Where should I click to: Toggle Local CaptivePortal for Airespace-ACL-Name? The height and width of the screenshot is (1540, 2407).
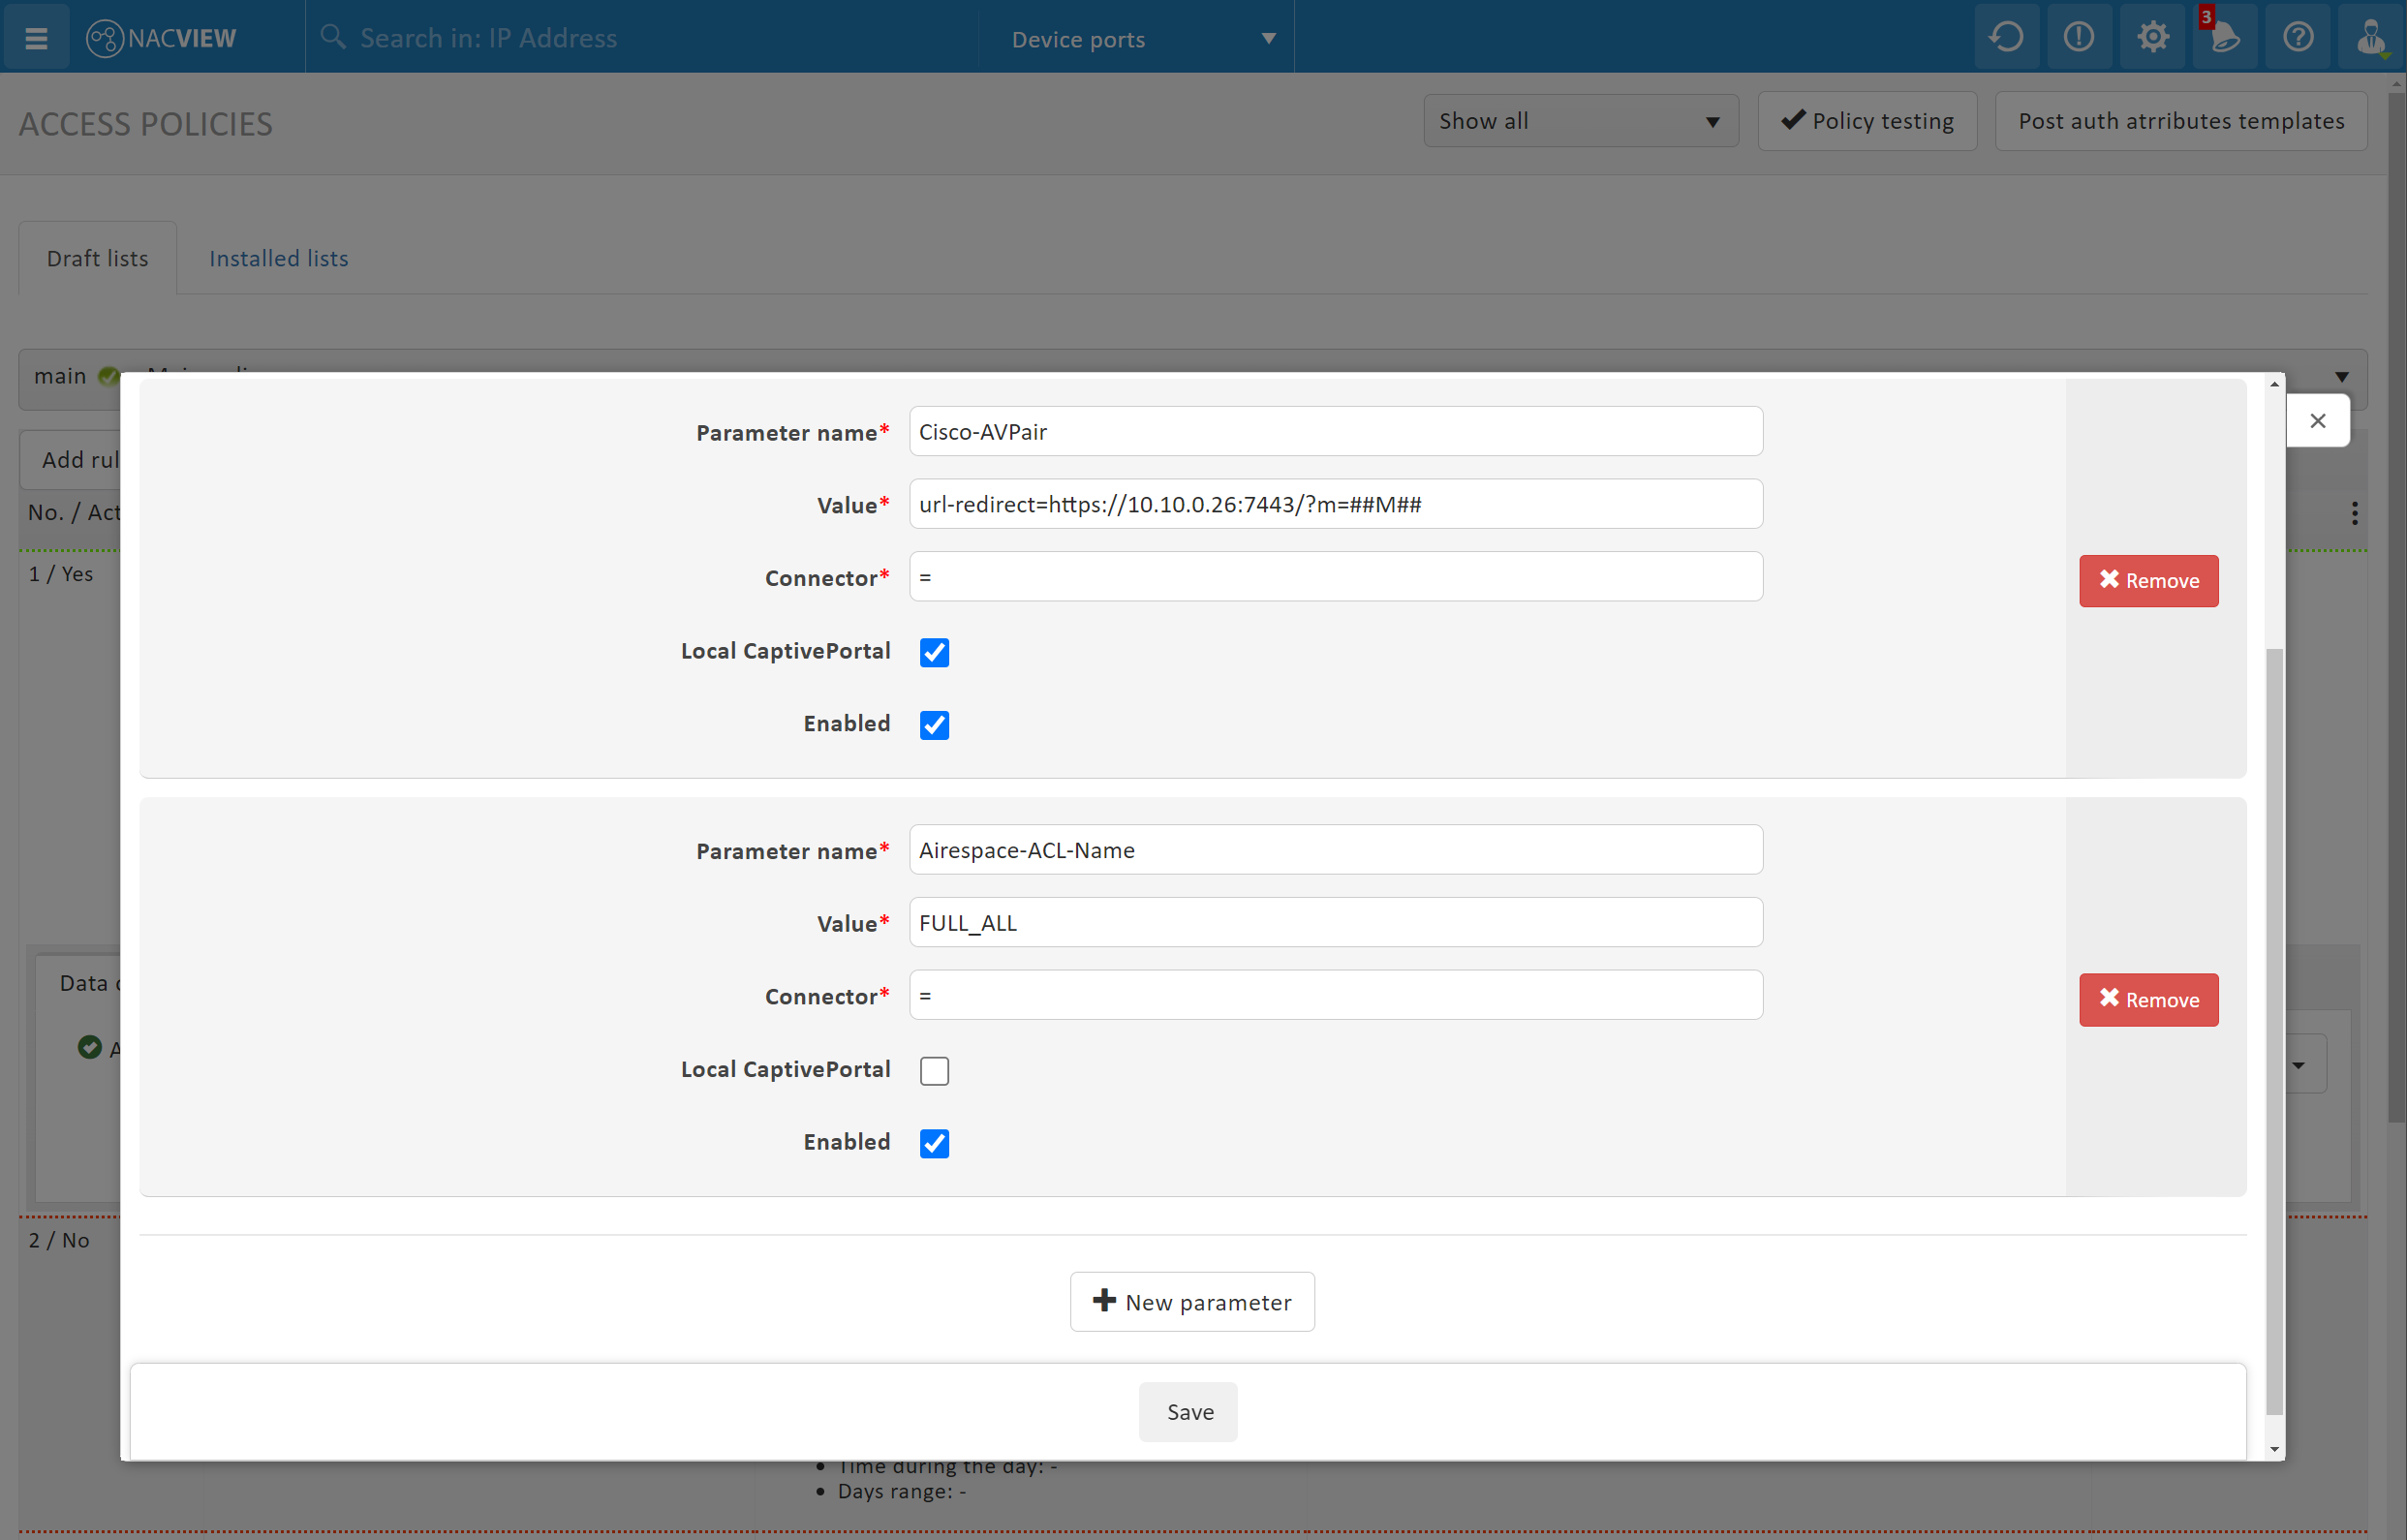pos(934,1070)
